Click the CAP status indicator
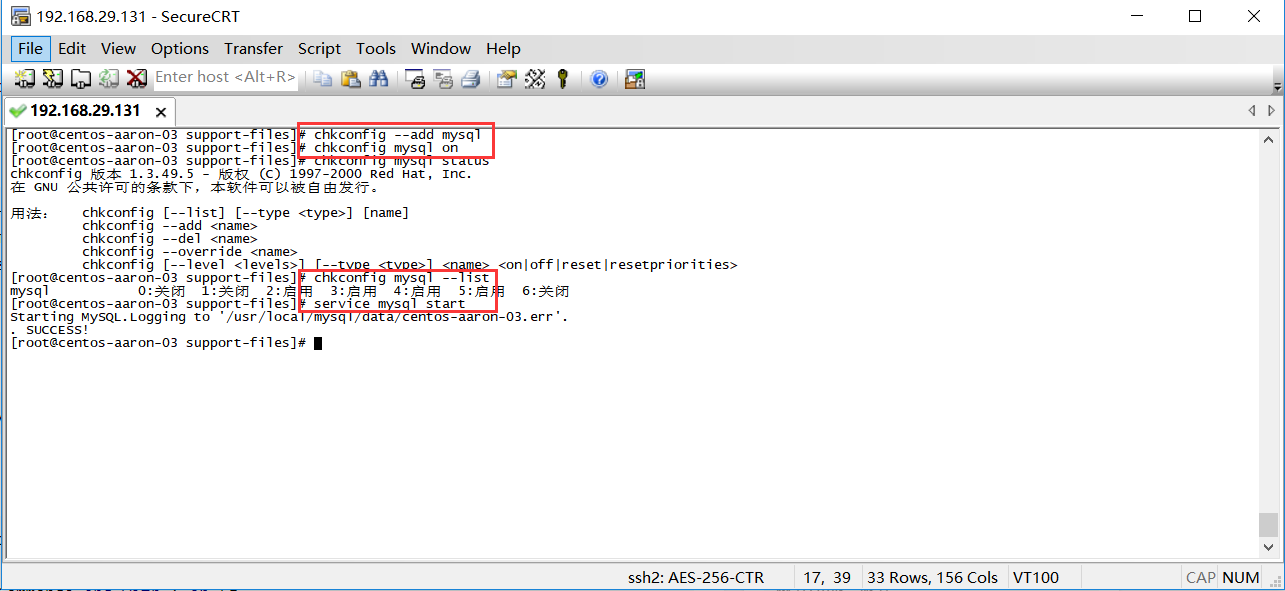 tap(1200, 577)
